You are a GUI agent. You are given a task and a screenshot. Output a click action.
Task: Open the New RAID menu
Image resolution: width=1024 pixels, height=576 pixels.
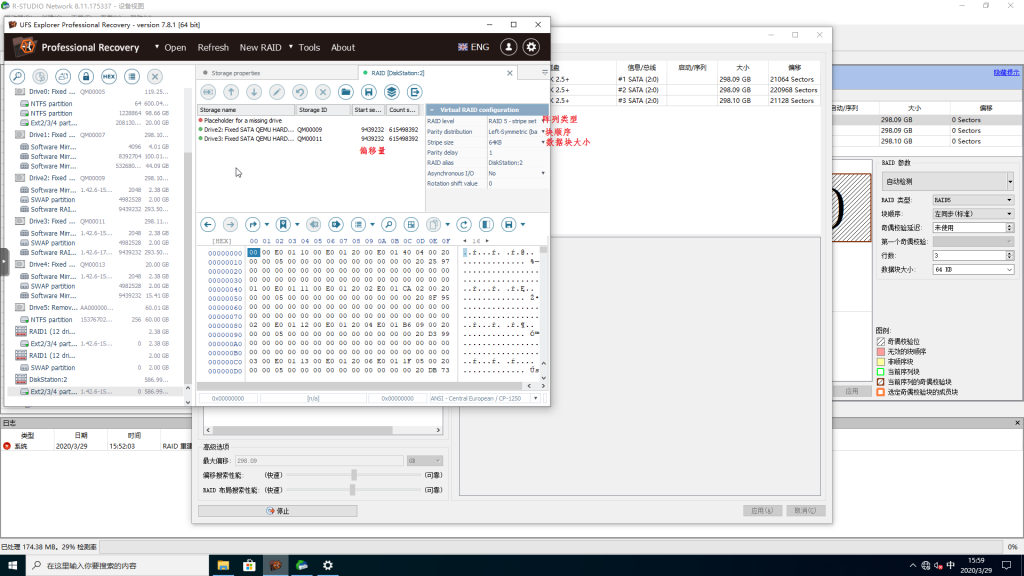[x=261, y=47]
